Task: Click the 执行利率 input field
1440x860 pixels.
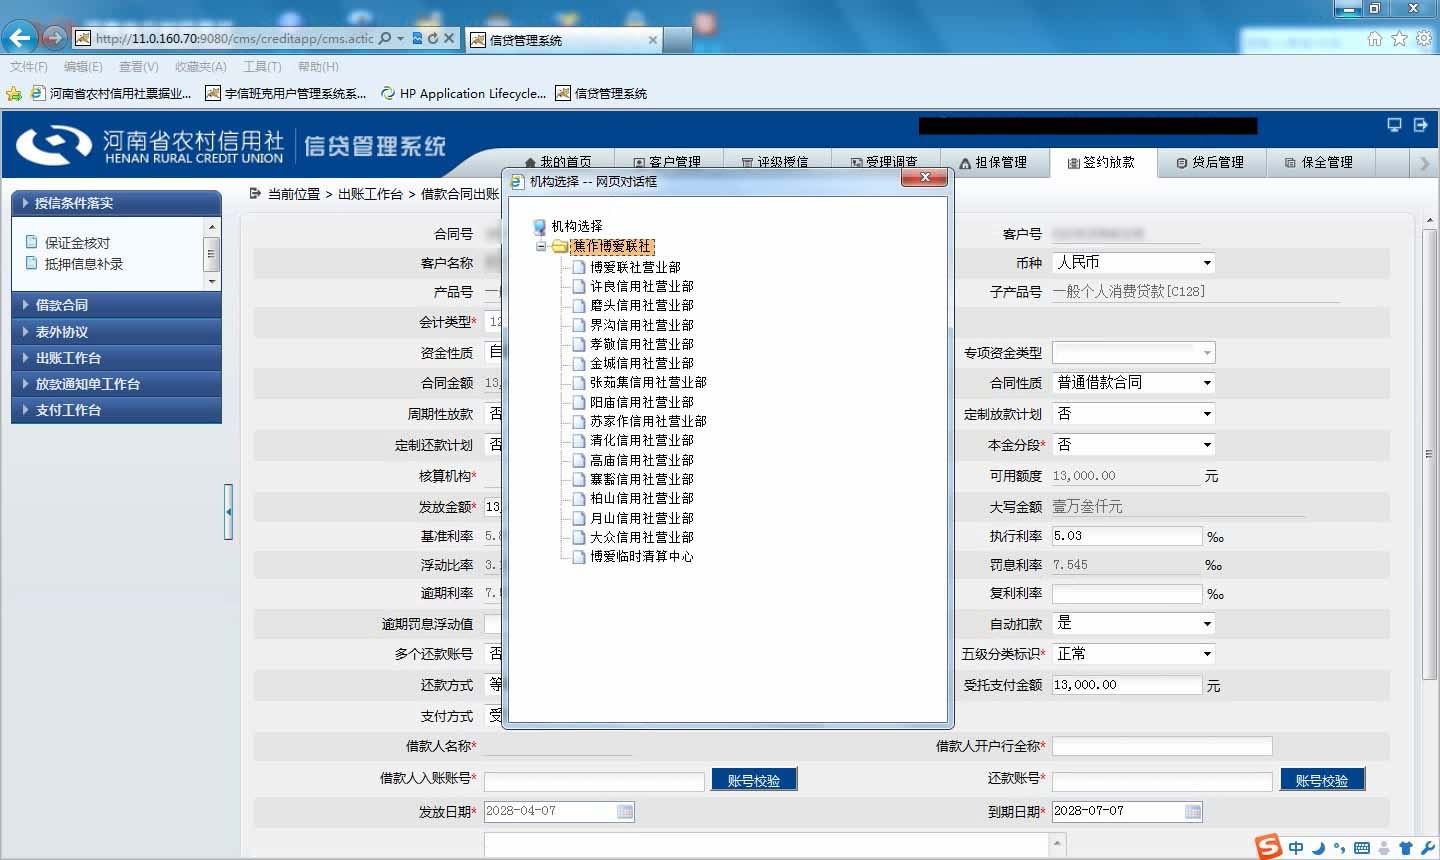Action: (1127, 536)
